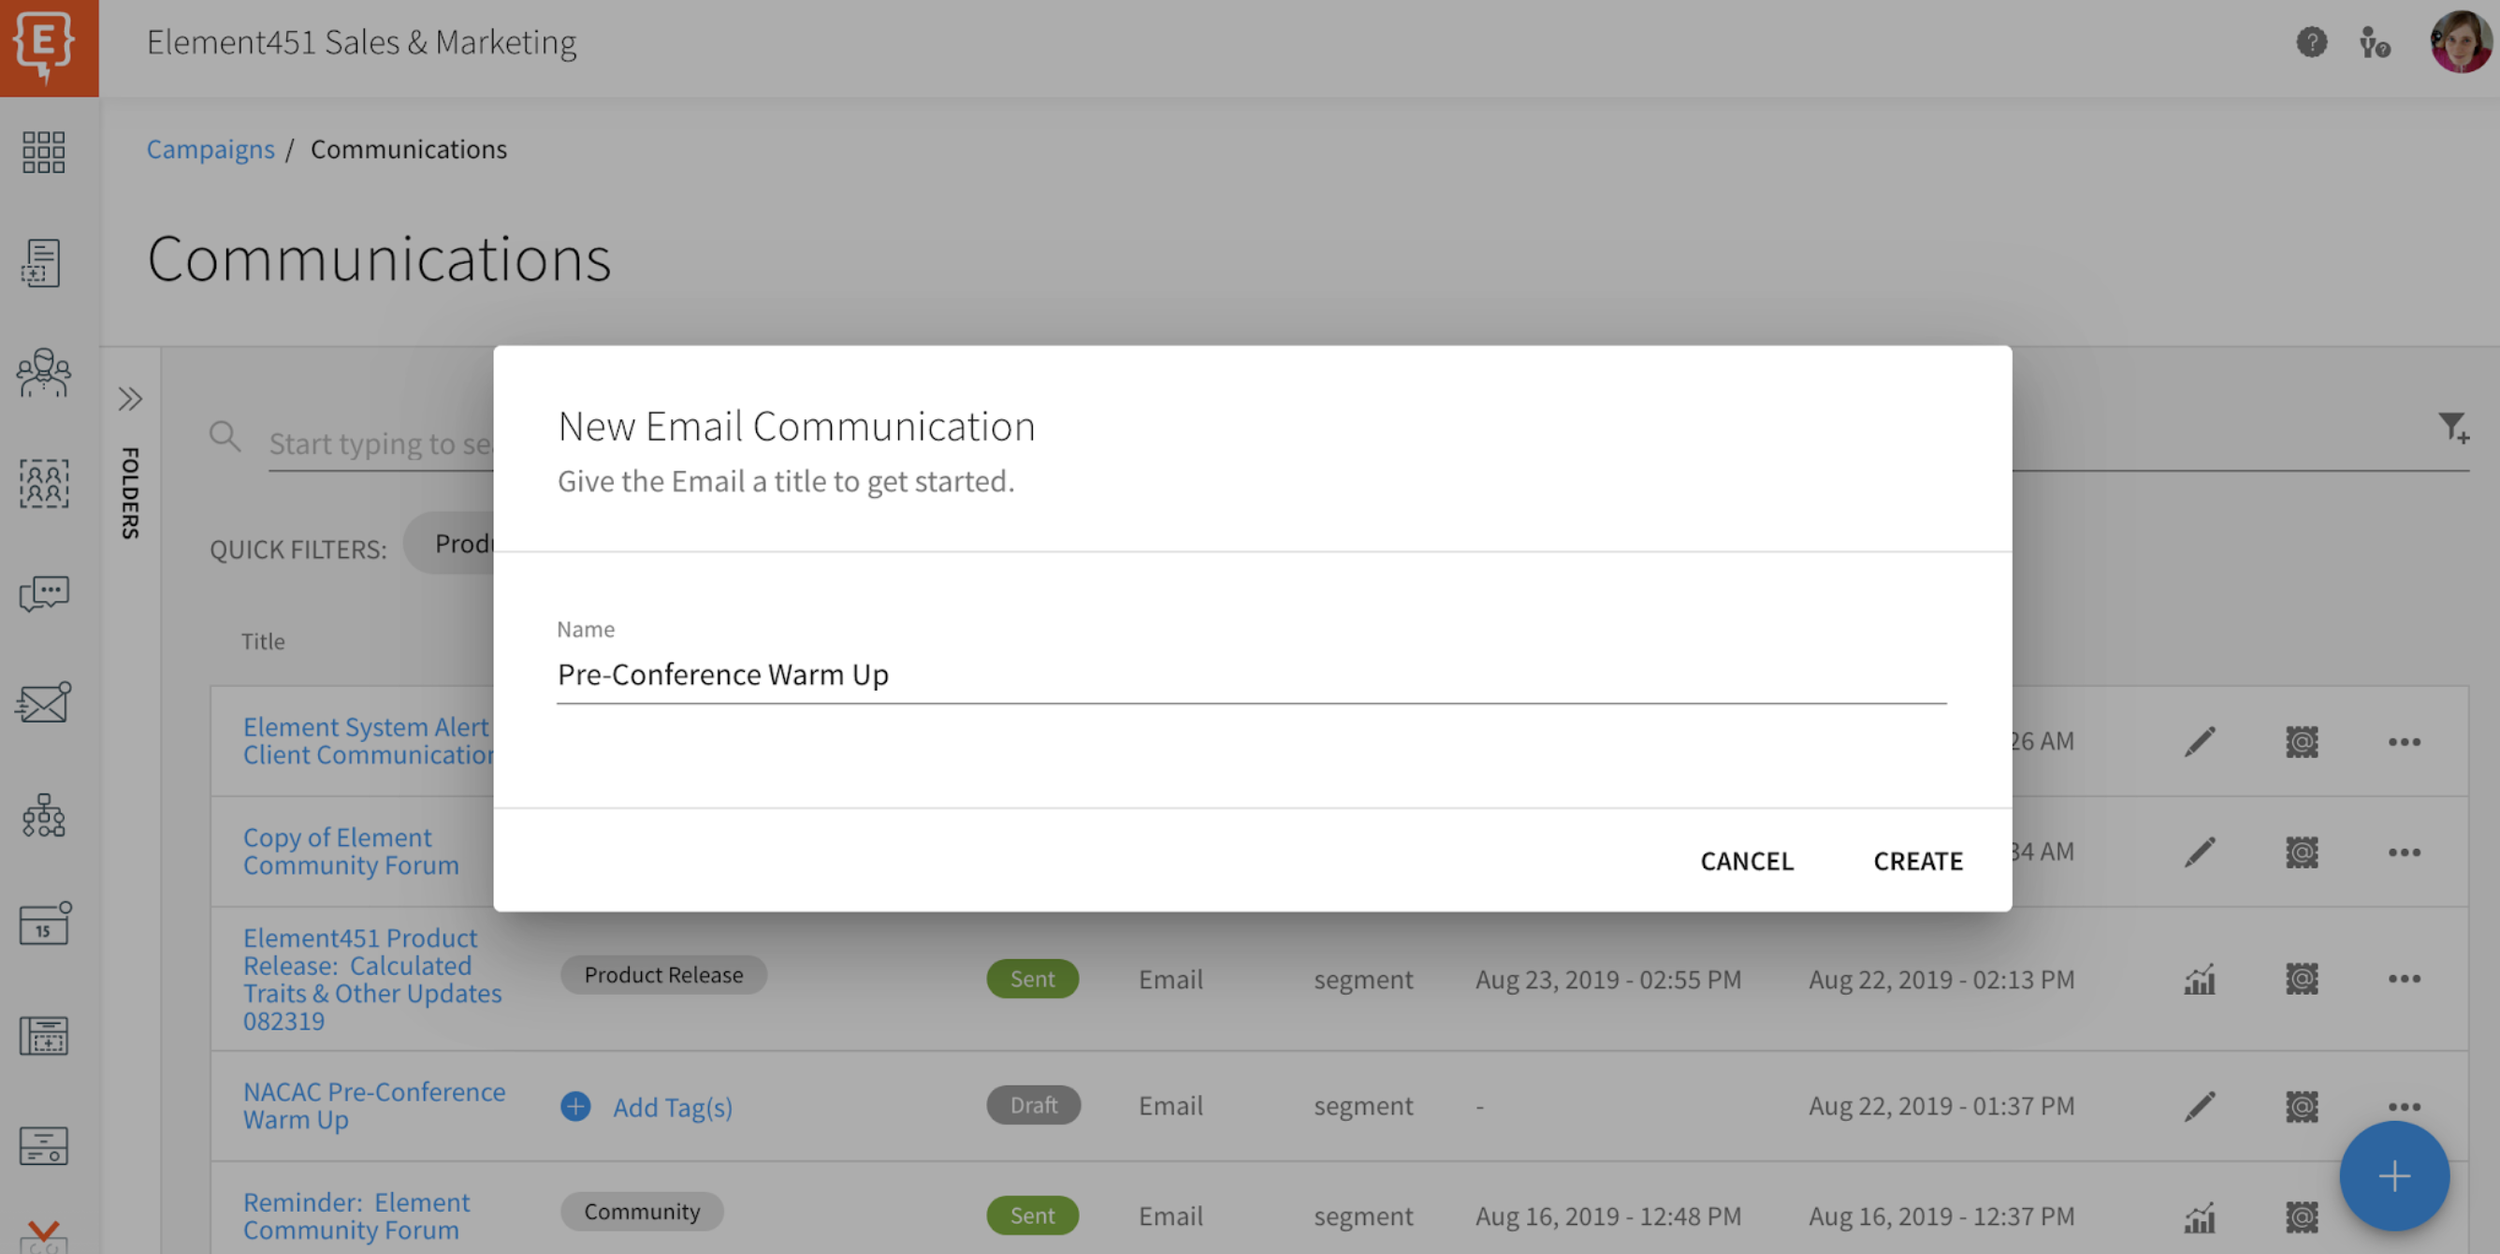The image size is (2500, 1254).
Task: Open the add filter funnel icon
Action: 2453,428
